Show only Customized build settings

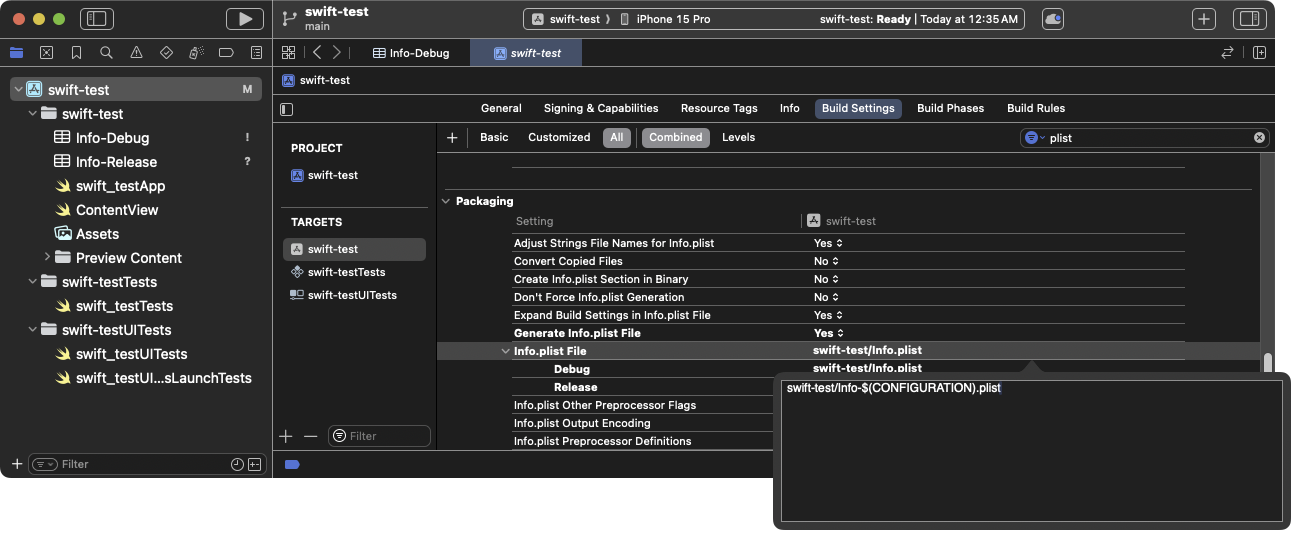click(559, 137)
